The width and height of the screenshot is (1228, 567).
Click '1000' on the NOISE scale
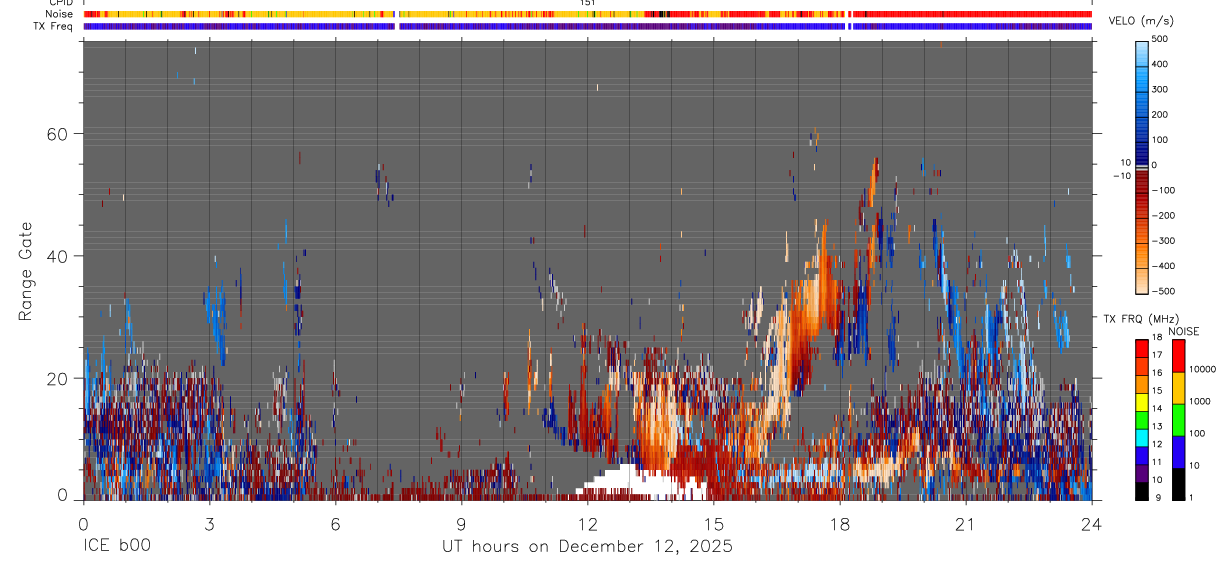pyautogui.click(x=1200, y=401)
